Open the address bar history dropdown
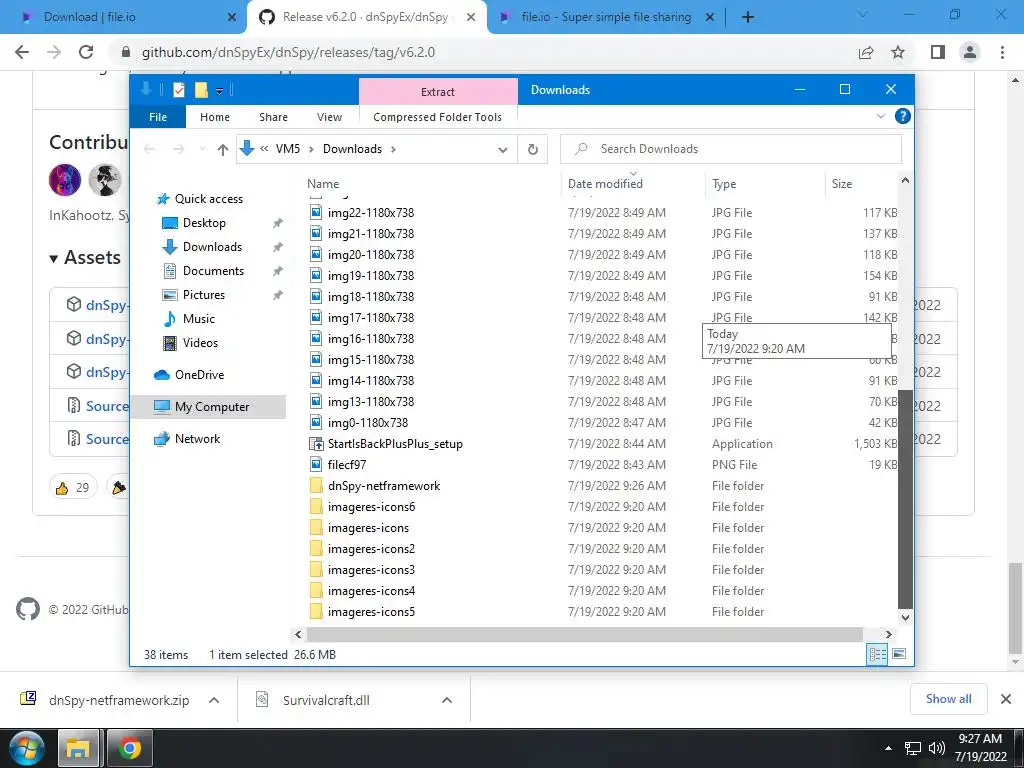Image resolution: width=1024 pixels, height=768 pixels. click(503, 150)
